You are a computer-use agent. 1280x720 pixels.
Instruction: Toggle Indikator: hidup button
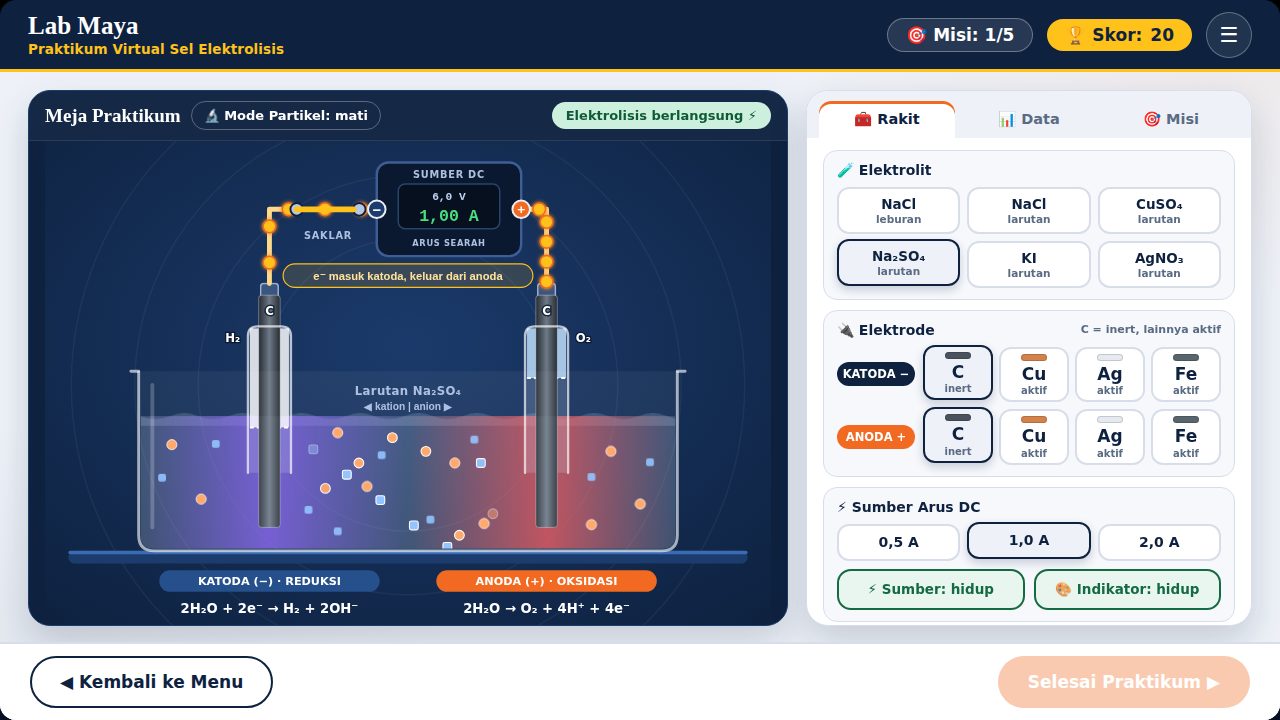[1127, 589]
